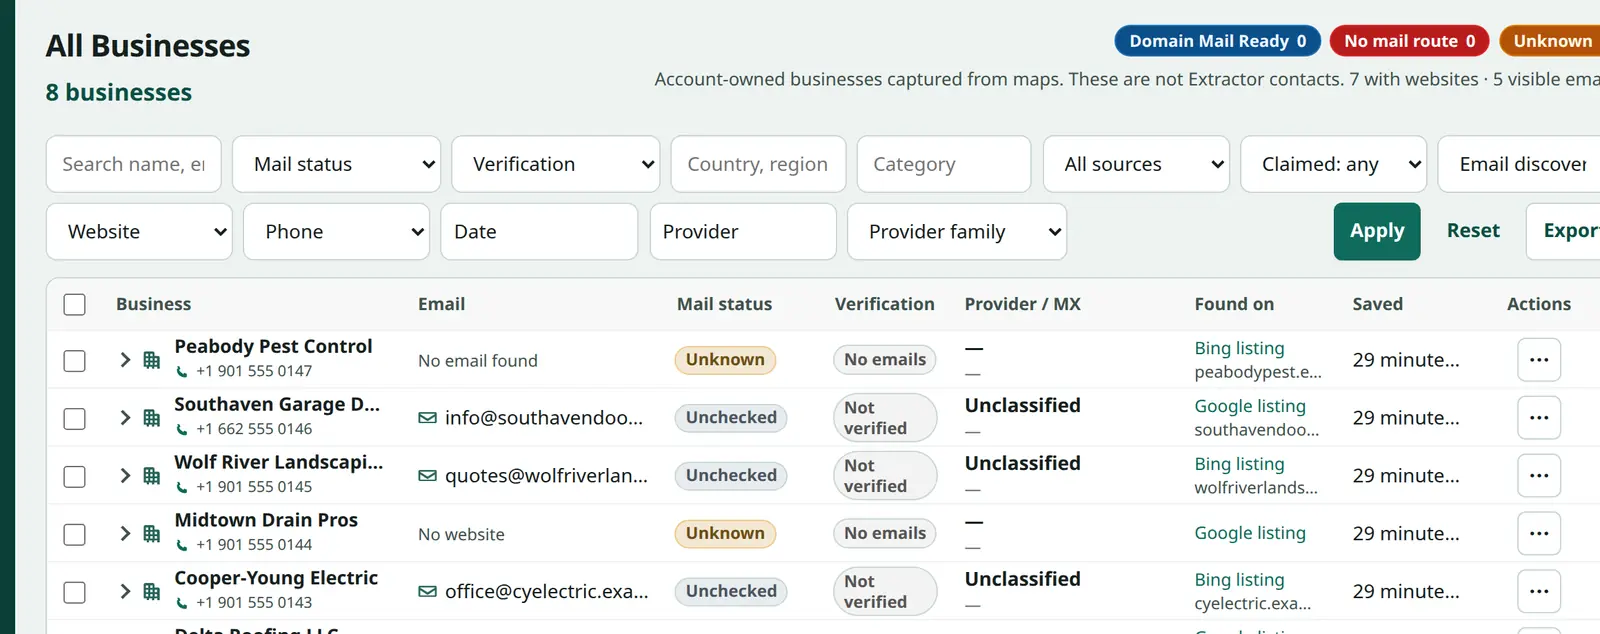1600x634 pixels.
Task: Open actions menu for Midtown Drain Pros
Action: 1539,534
